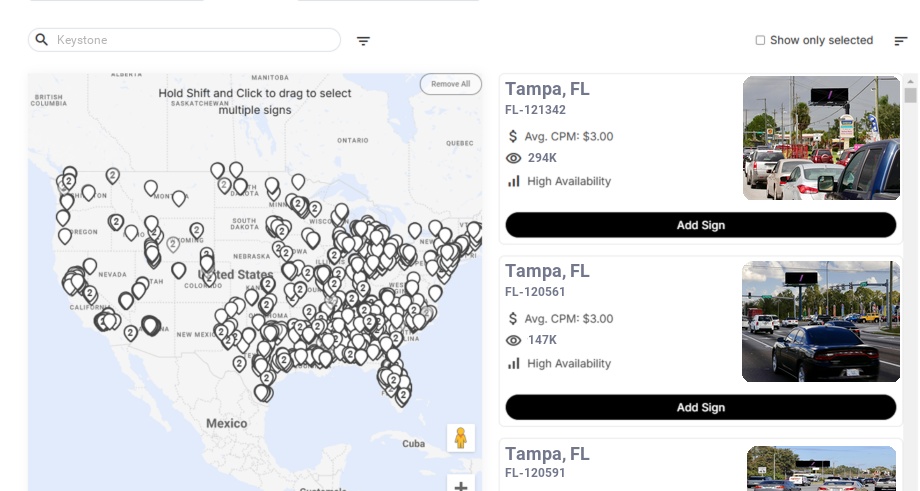Open the FL-120561 billboard photo

click(821, 321)
